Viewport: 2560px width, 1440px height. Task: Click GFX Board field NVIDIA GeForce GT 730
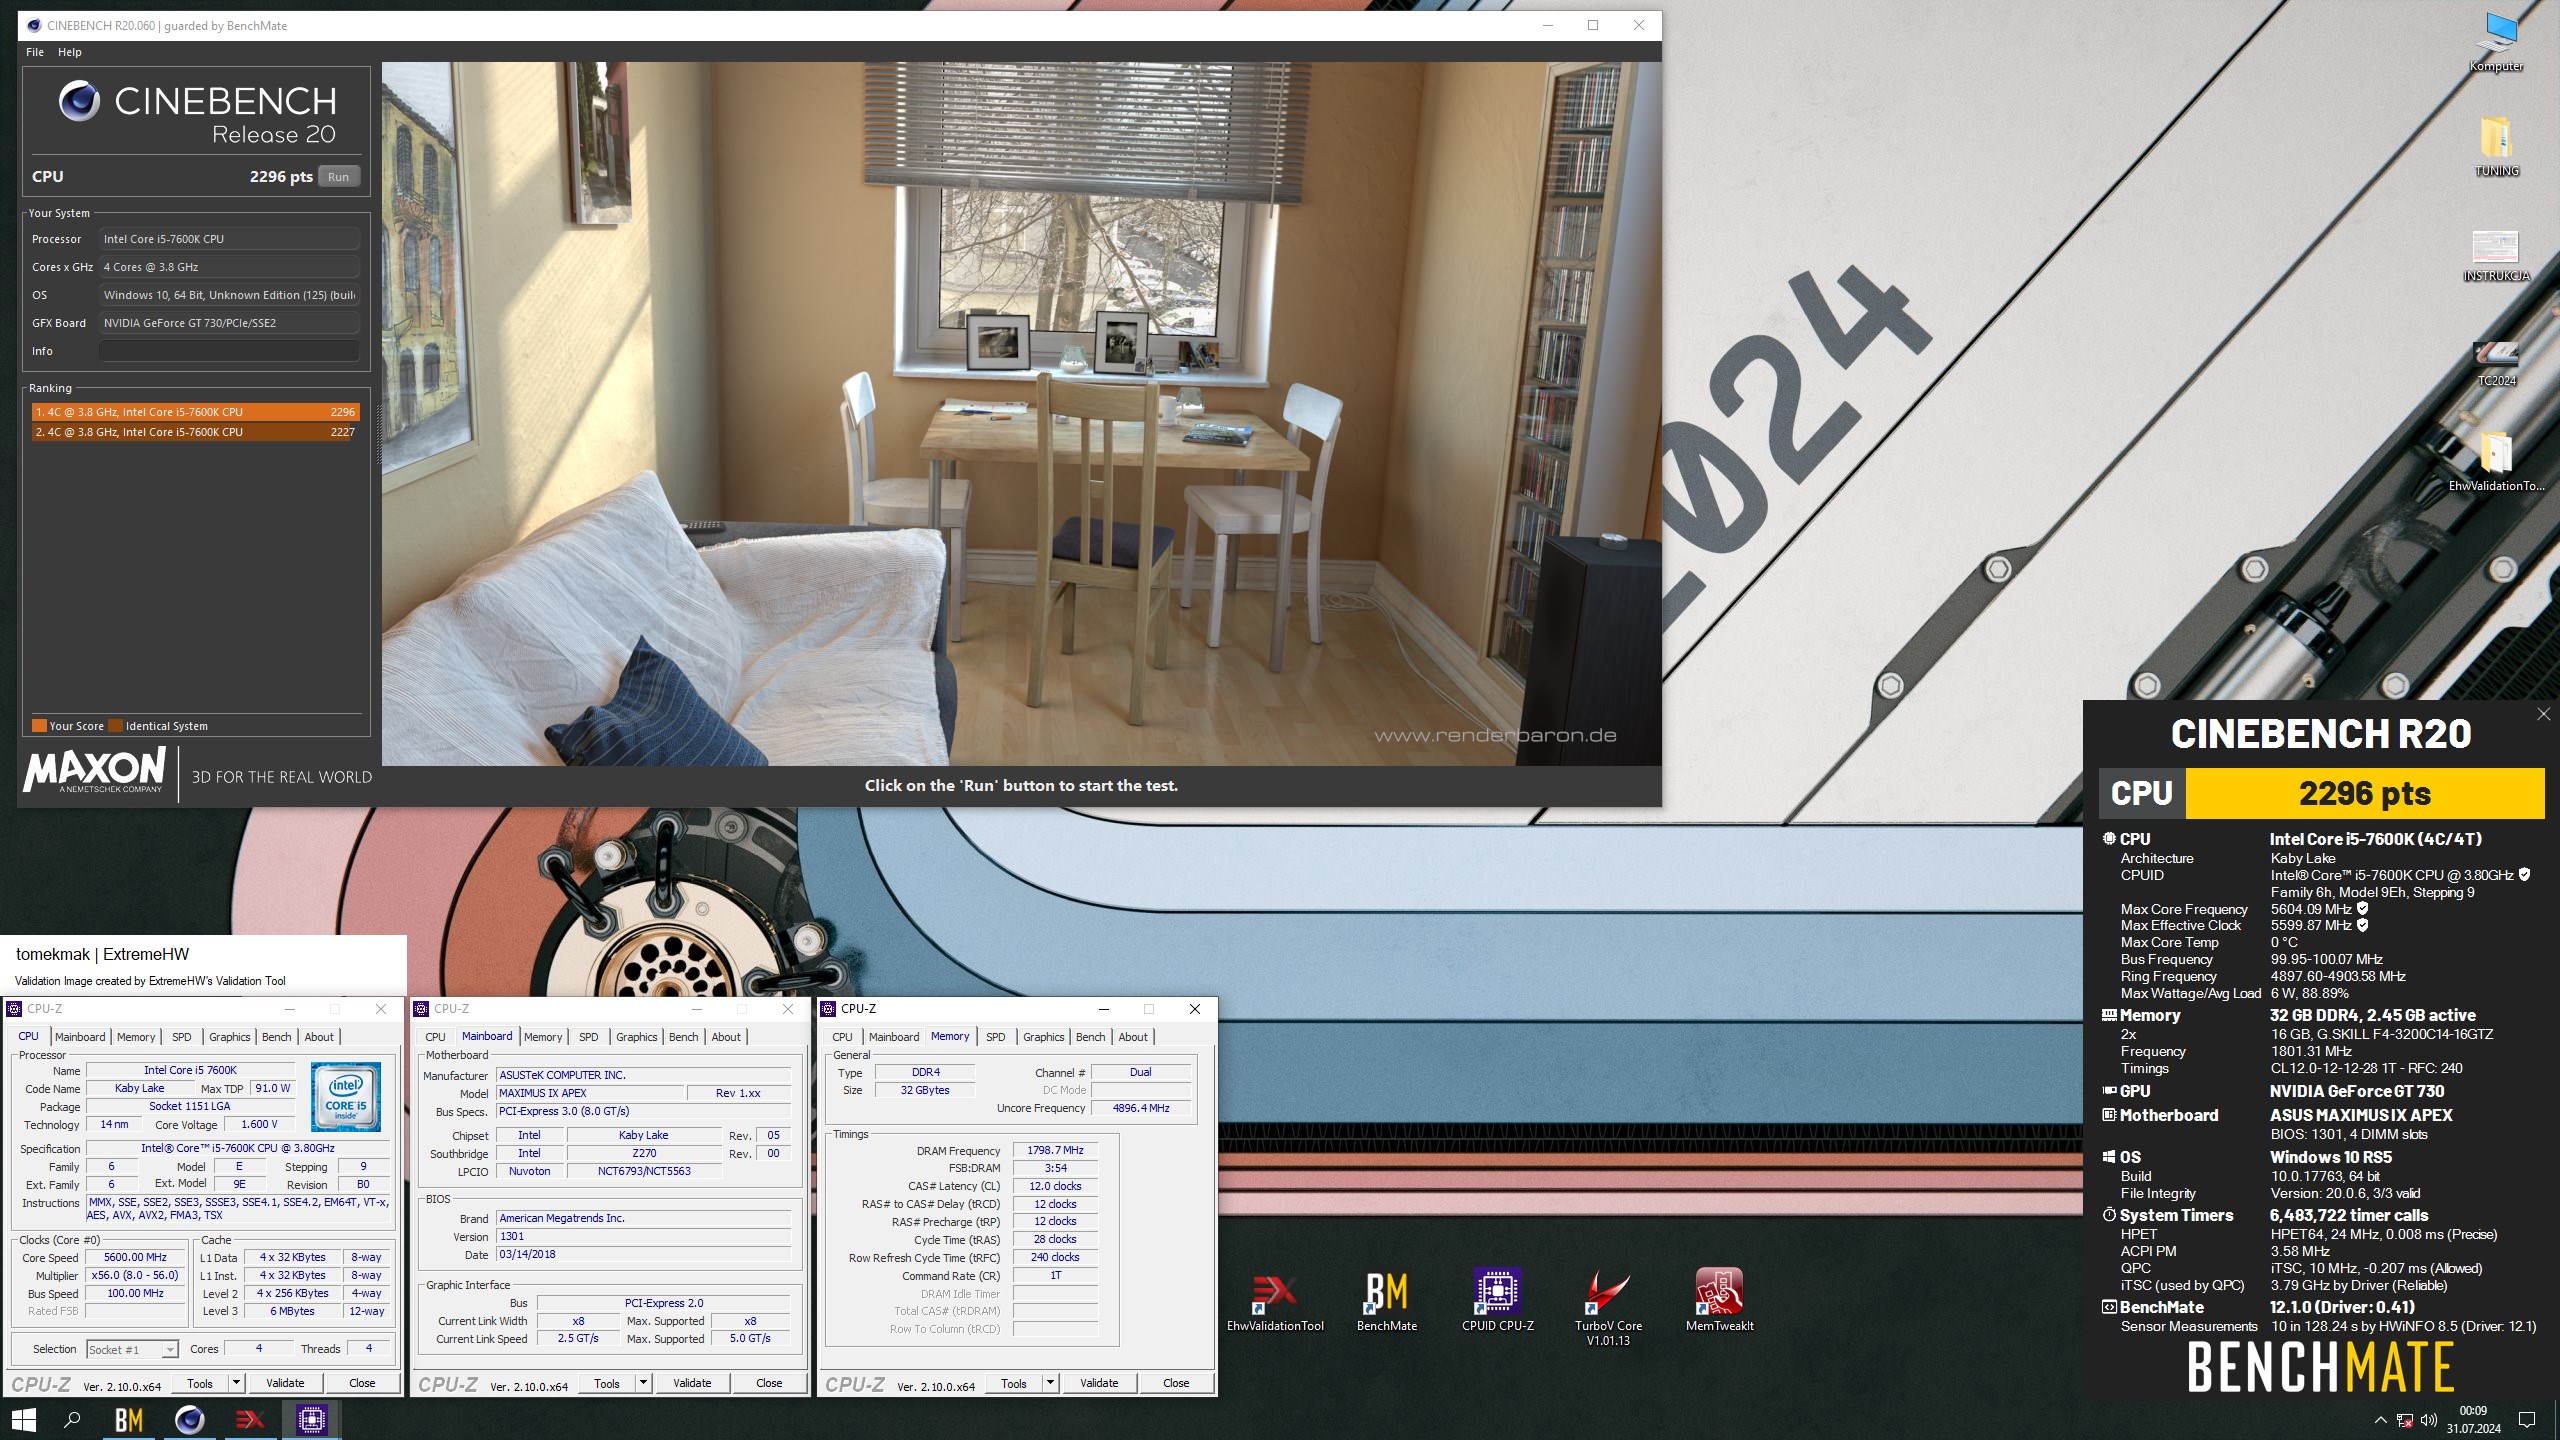(x=229, y=323)
